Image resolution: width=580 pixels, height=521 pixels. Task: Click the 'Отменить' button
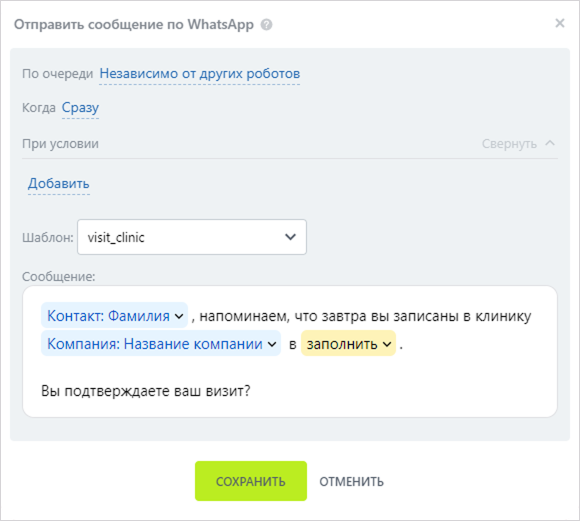[351, 481]
